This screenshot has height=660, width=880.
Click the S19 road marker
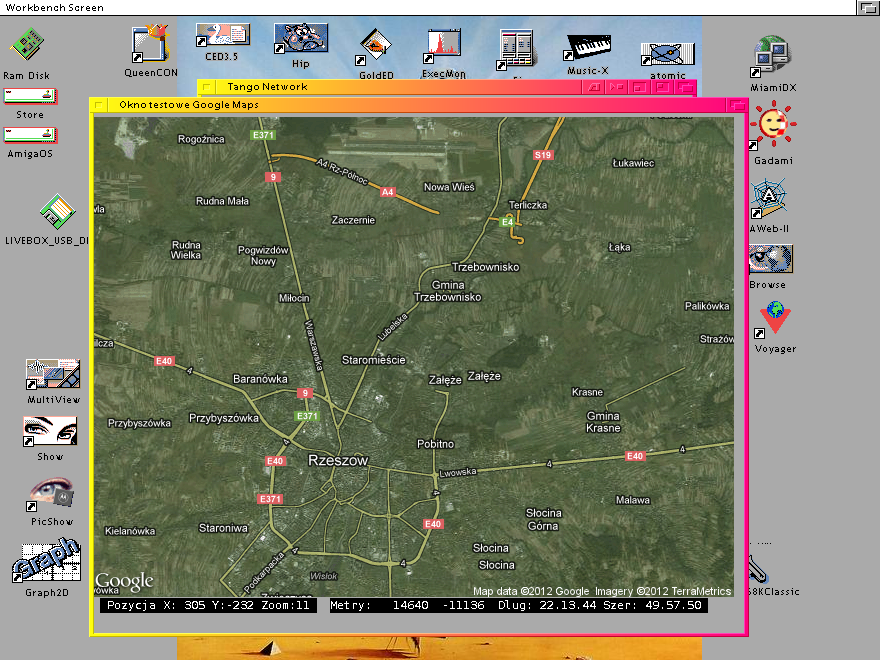click(x=543, y=155)
